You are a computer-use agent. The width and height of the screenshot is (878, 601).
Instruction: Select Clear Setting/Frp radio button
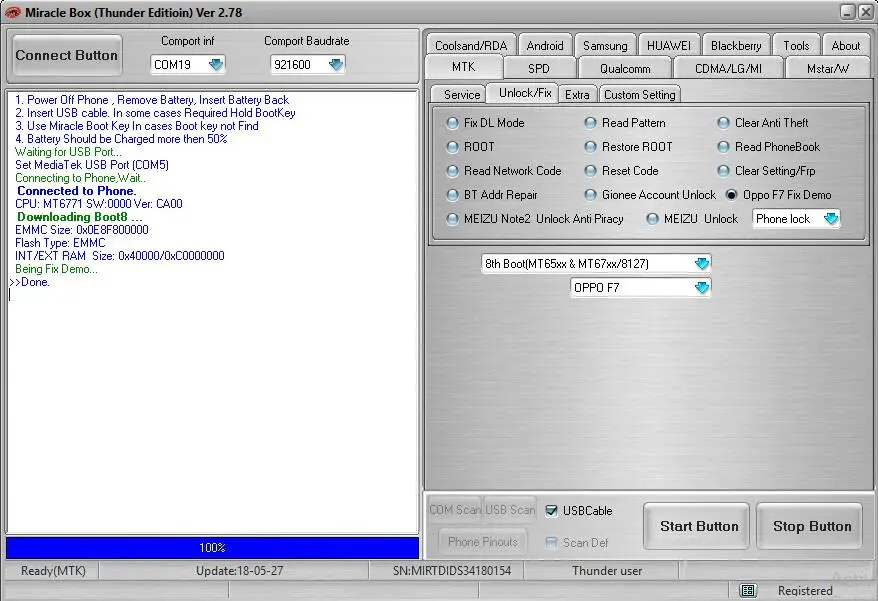723,171
